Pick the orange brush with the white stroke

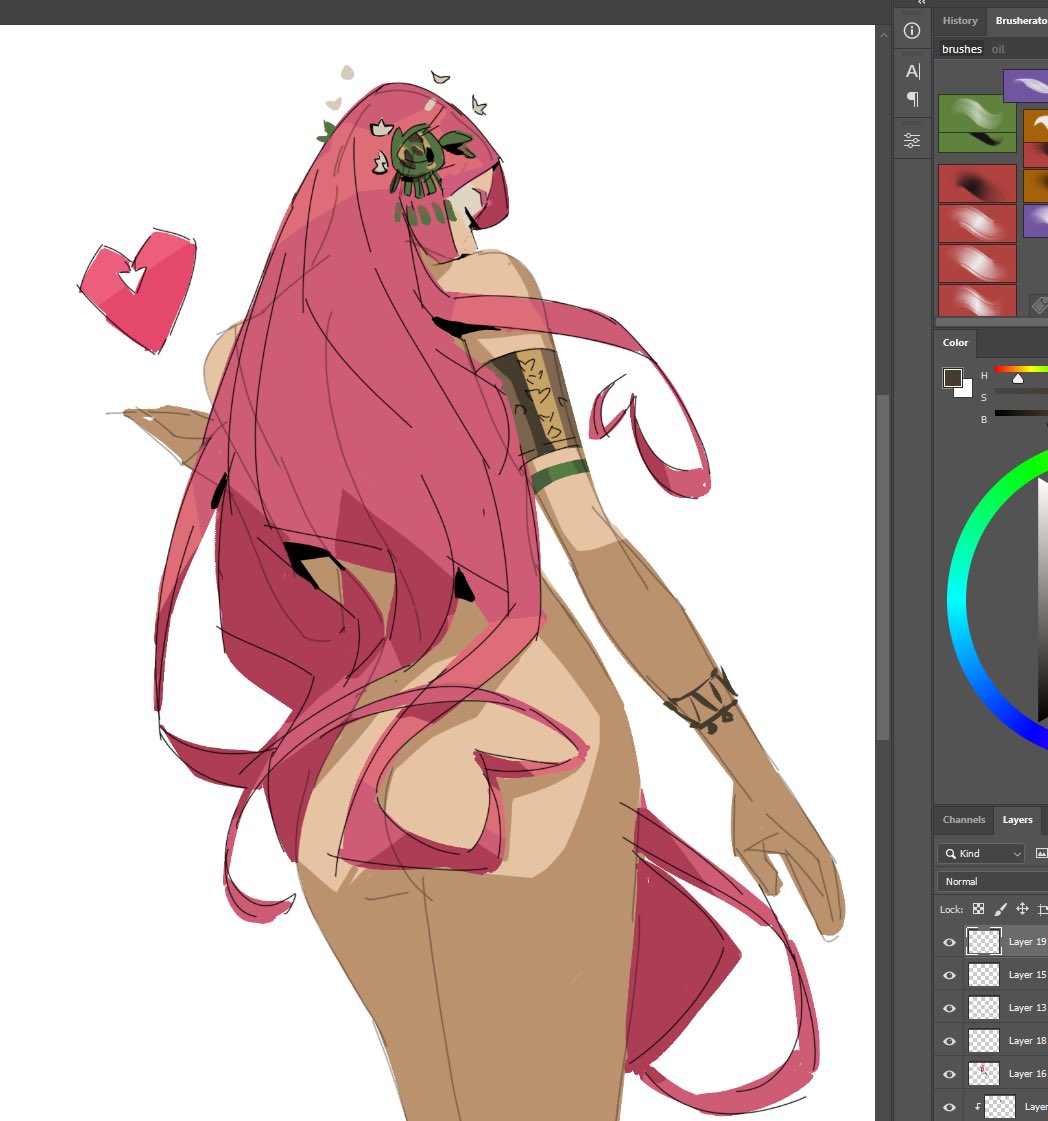(1036, 127)
